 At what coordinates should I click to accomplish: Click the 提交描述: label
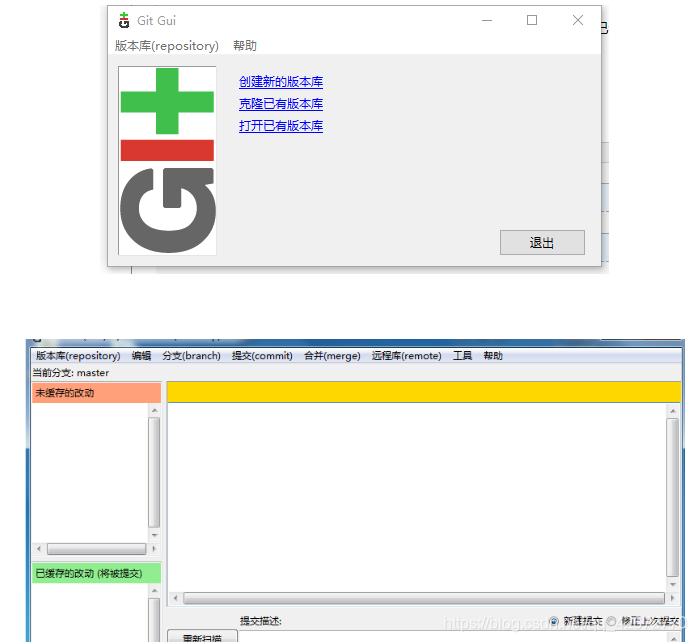coord(260,621)
